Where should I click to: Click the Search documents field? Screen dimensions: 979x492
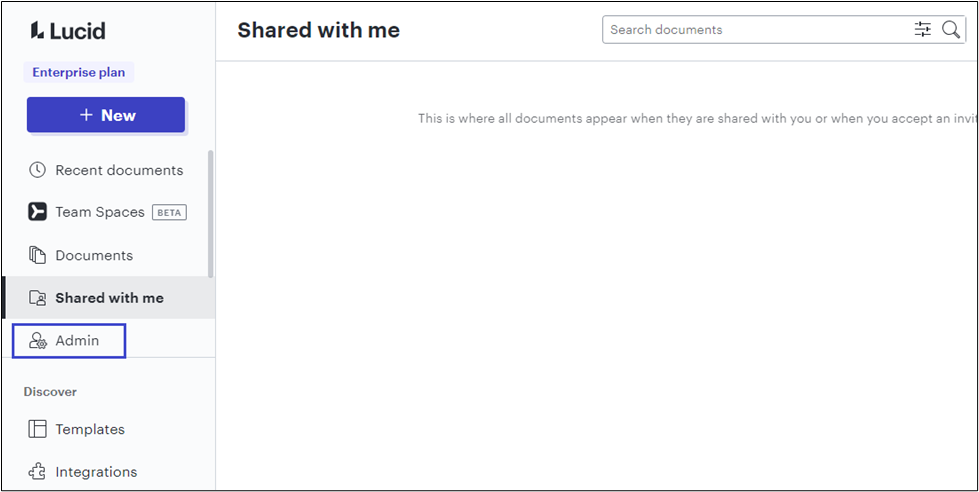click(x=755, y=30)
